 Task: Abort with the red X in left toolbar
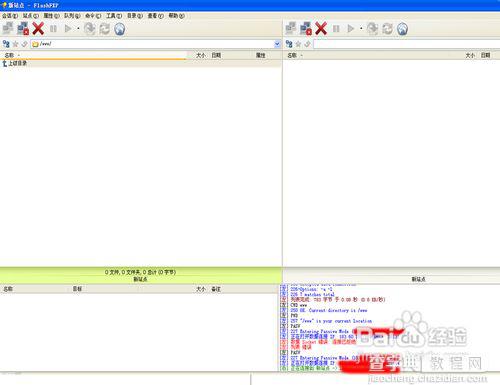click(x=38, y=29)
